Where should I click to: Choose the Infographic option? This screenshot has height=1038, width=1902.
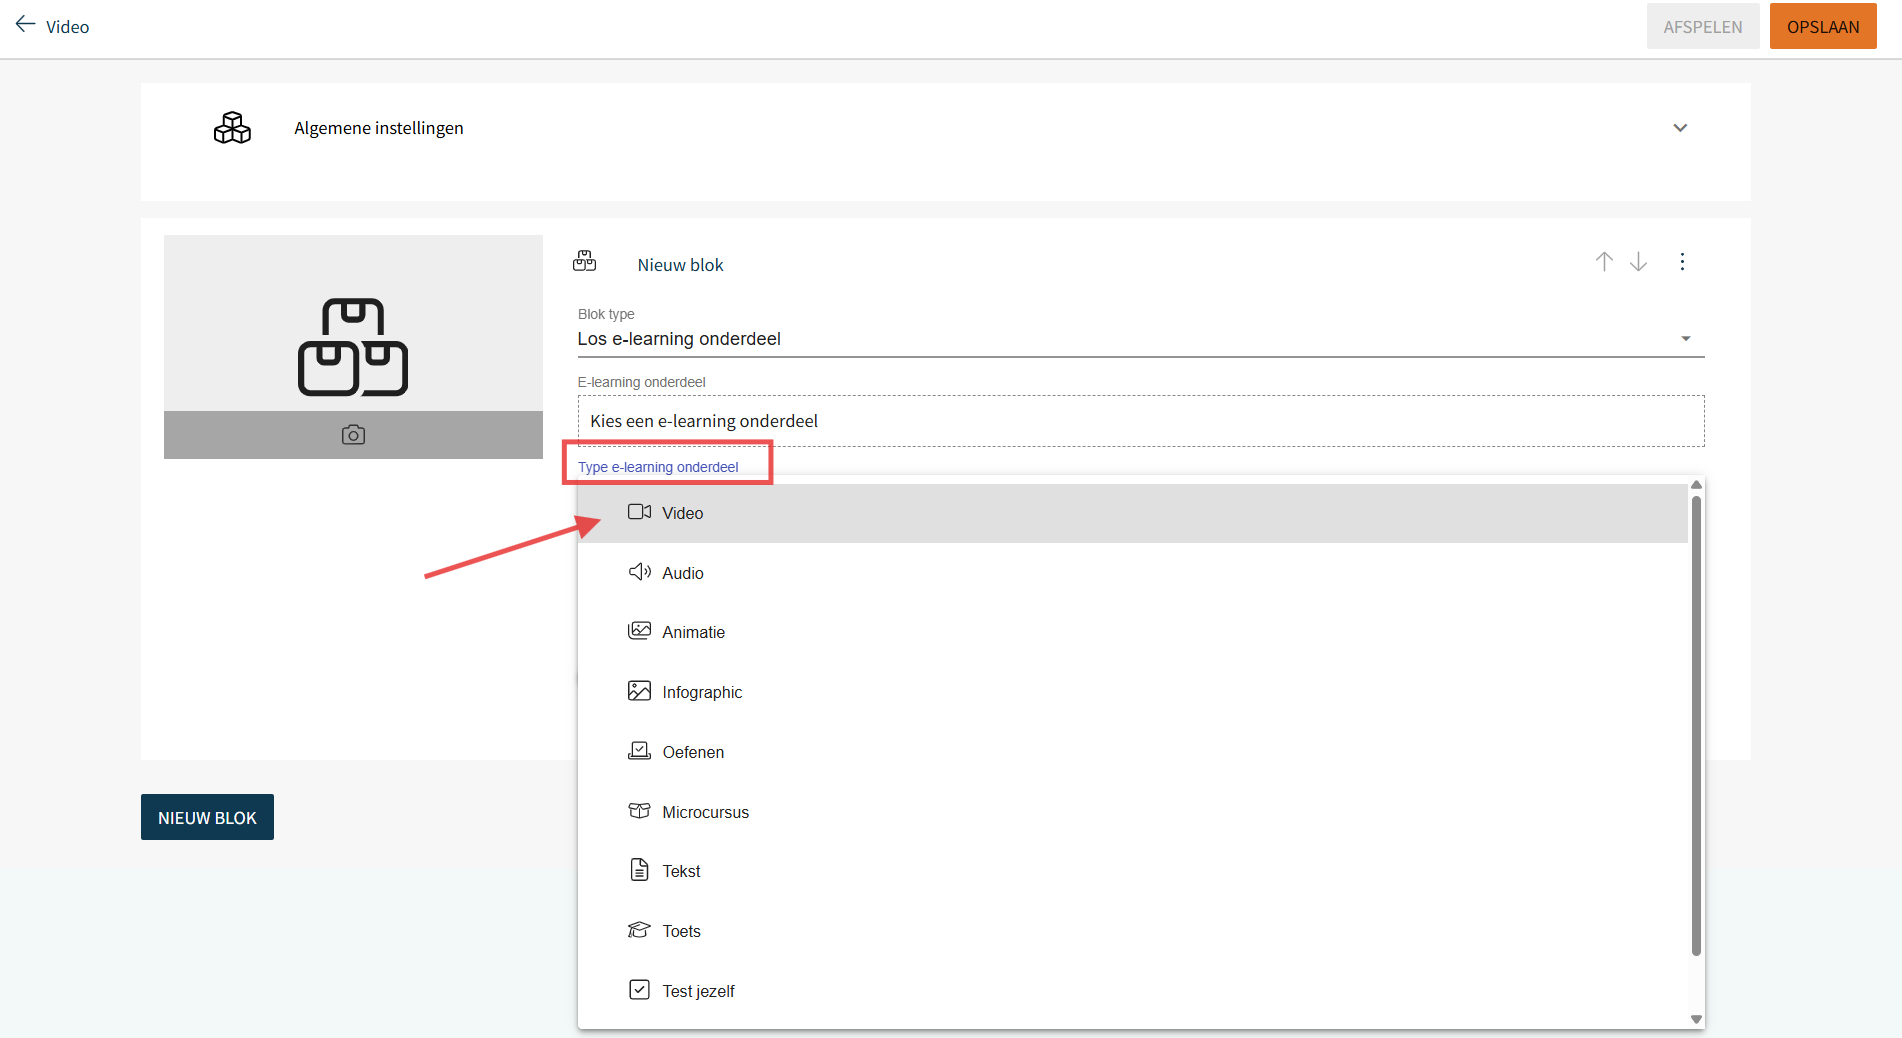pos(702,692)
